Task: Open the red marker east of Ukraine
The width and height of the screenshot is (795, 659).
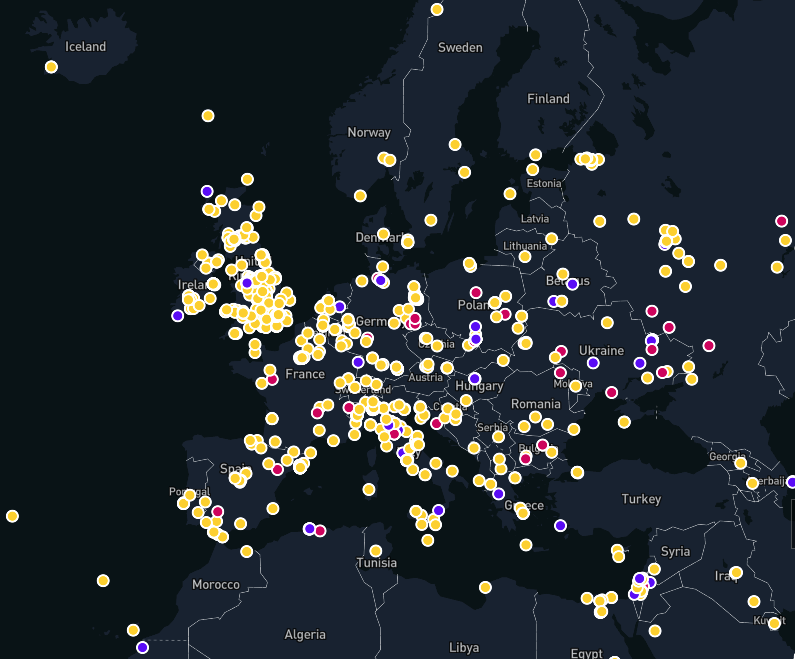Action: click(709, 345)
